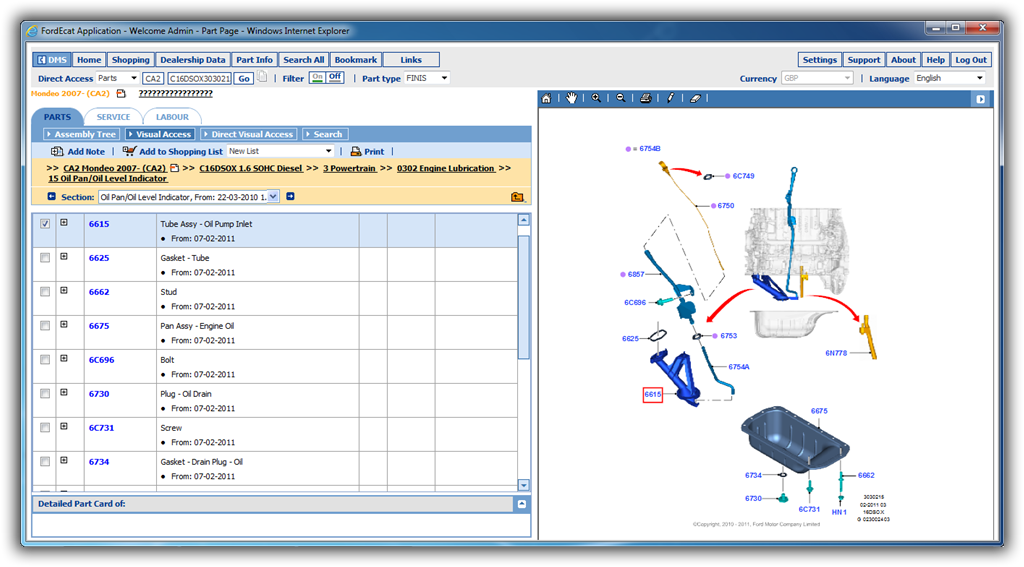Image resolution: width=1024 pixels, height=567 pixels.
Task: Expand the 6675 row plus icon
Action: pos(64,325)
